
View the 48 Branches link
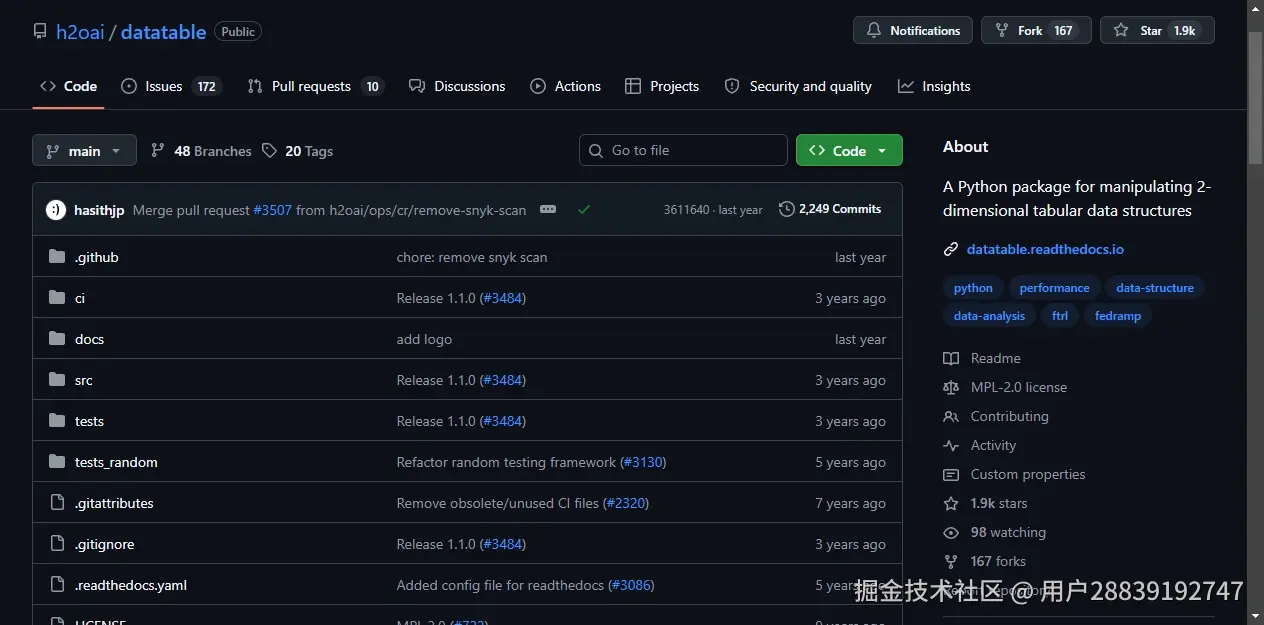(201, 151)
